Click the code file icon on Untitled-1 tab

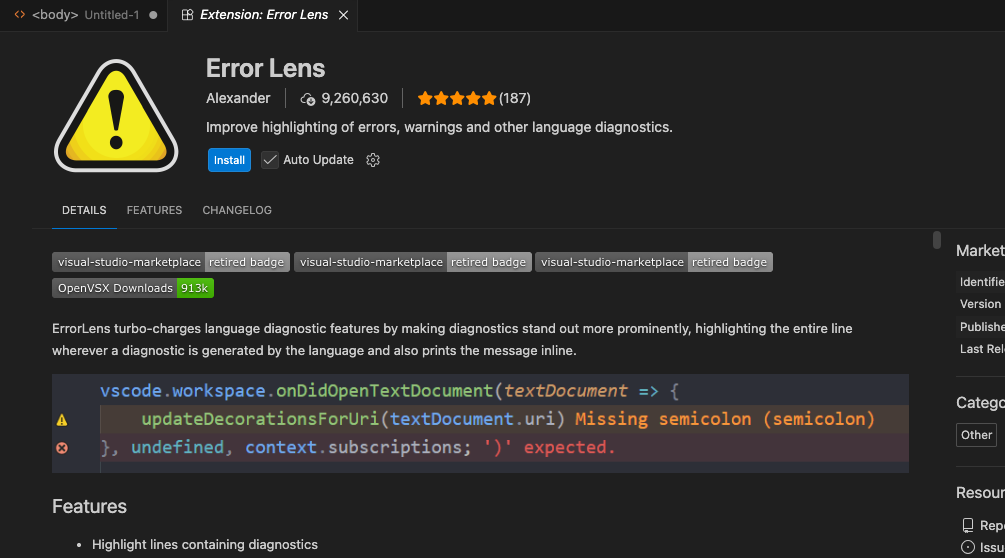click(20, 14)
